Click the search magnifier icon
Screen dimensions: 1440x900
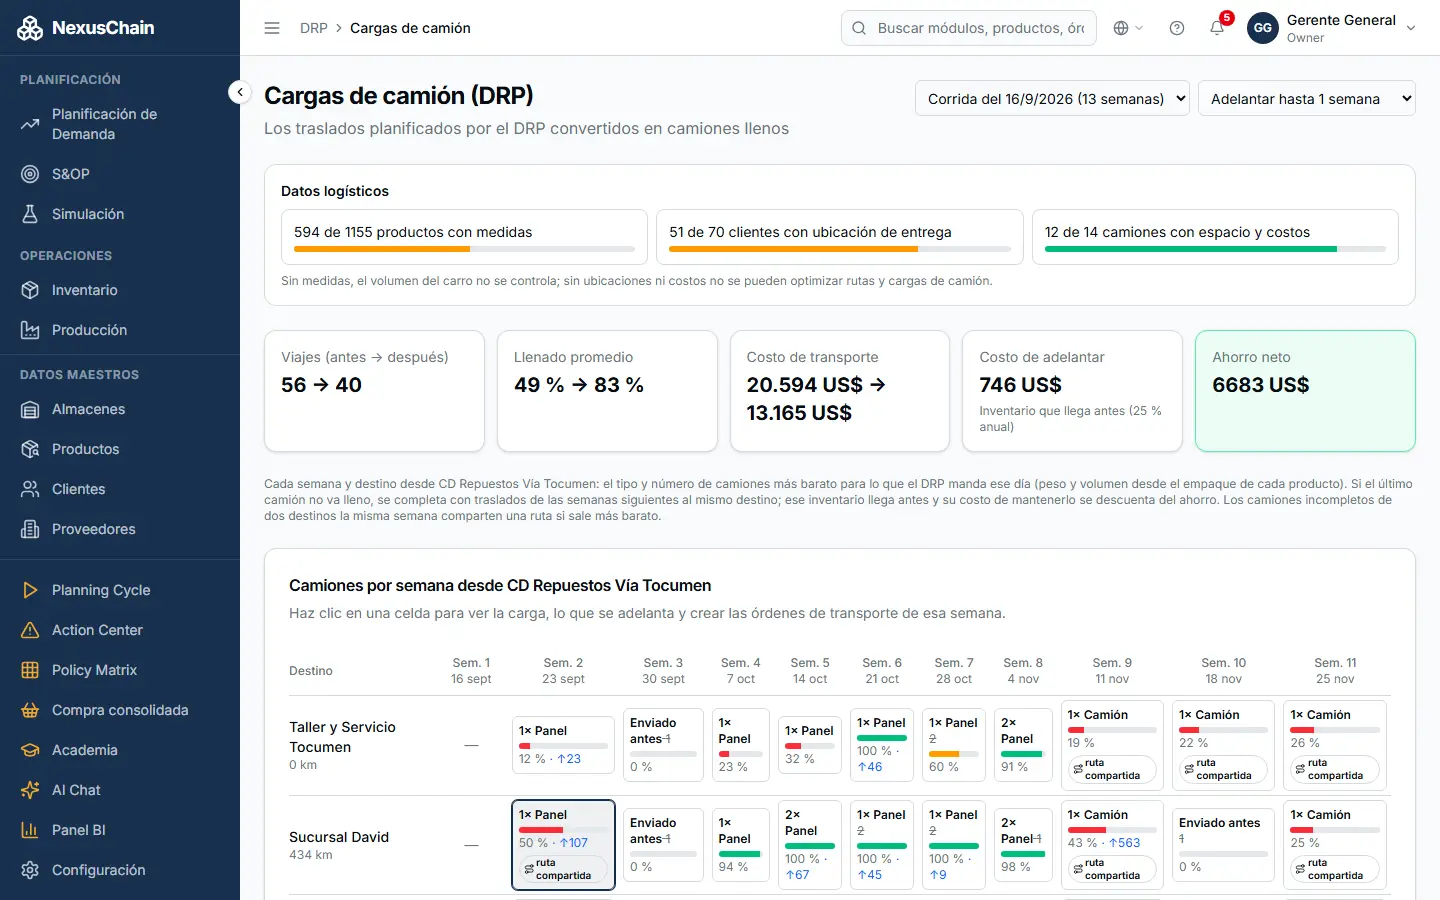859,28
